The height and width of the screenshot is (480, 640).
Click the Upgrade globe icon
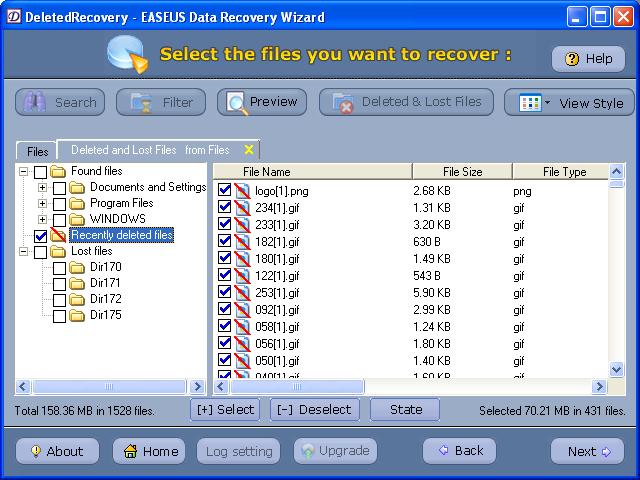click(308, 451)
